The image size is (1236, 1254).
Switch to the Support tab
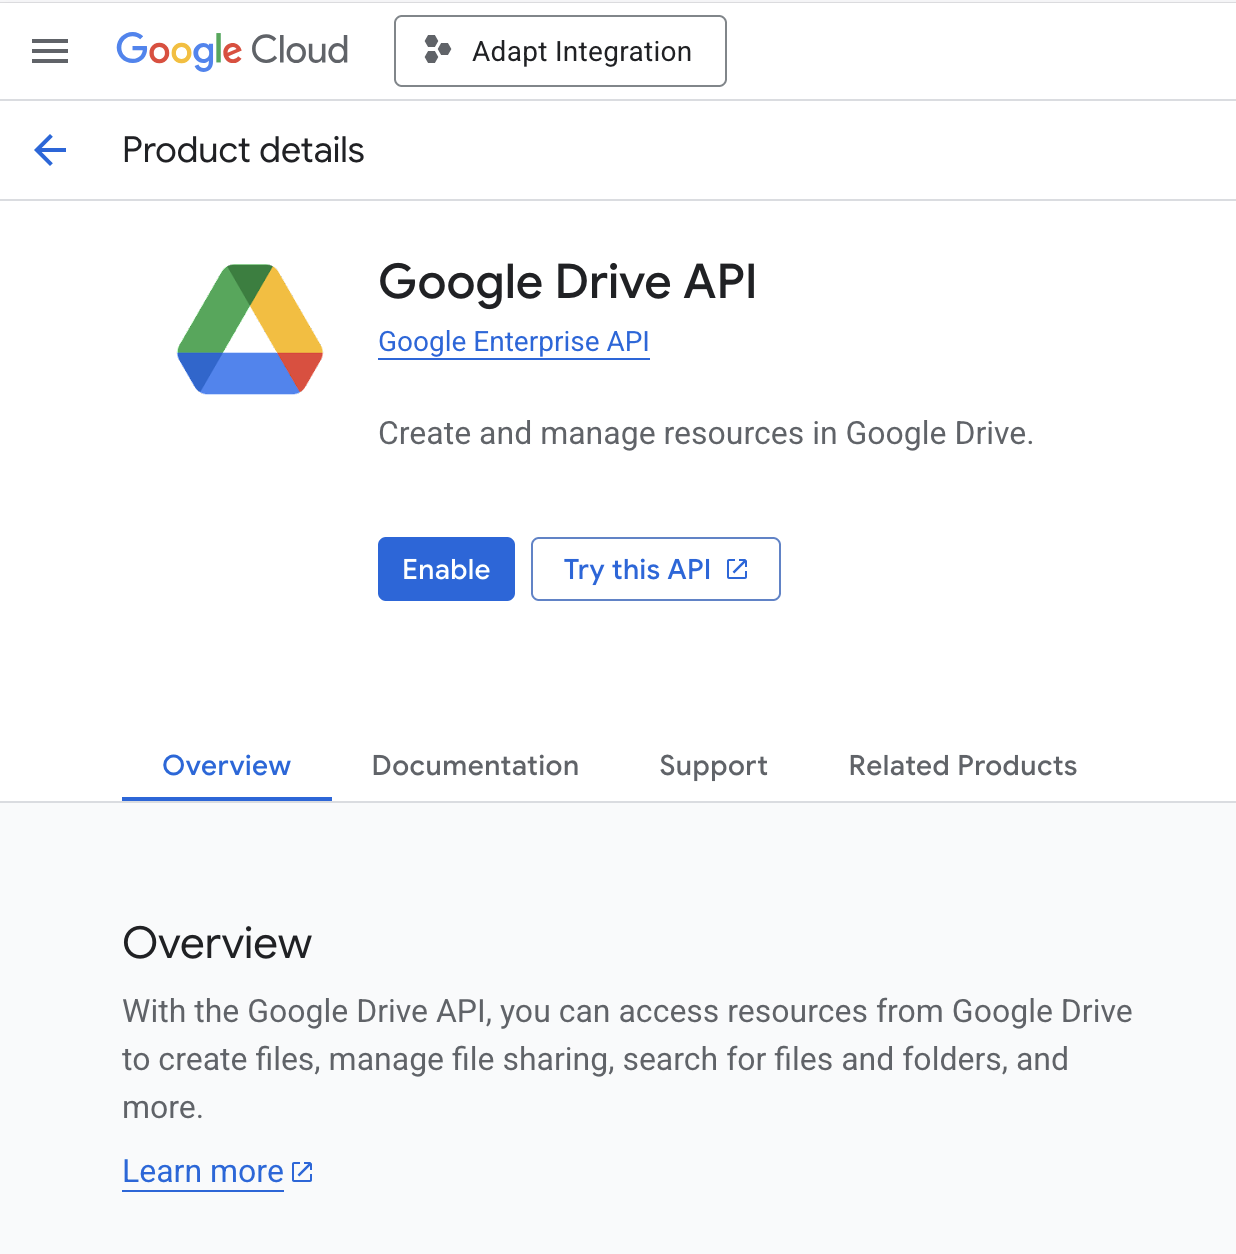click(x=713, y=765)
